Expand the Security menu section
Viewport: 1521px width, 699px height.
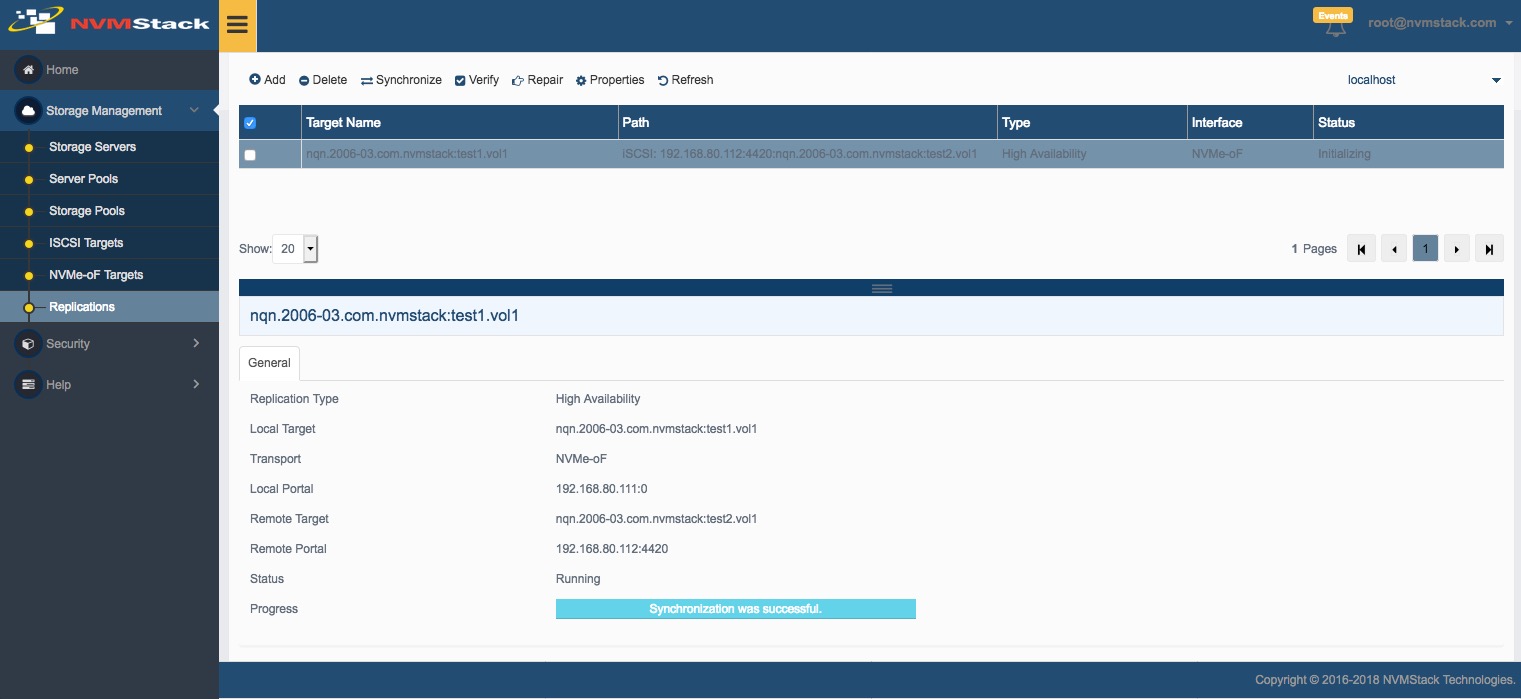[195, 344]
